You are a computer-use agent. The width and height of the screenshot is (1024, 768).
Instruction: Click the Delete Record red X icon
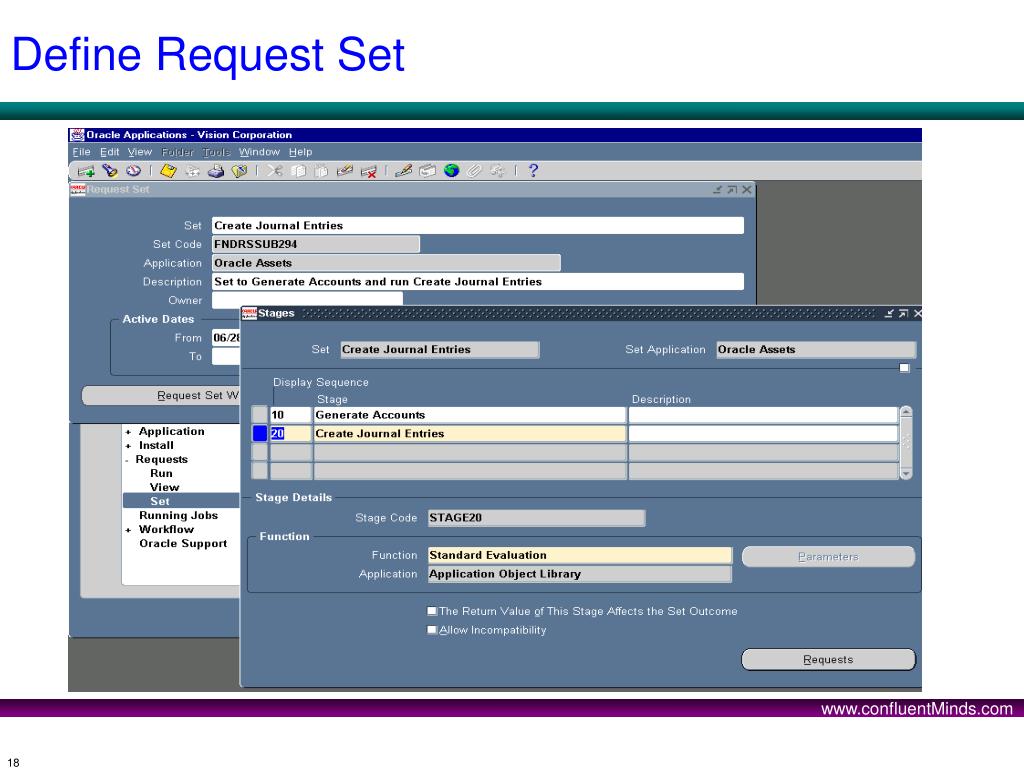(368, 171)
